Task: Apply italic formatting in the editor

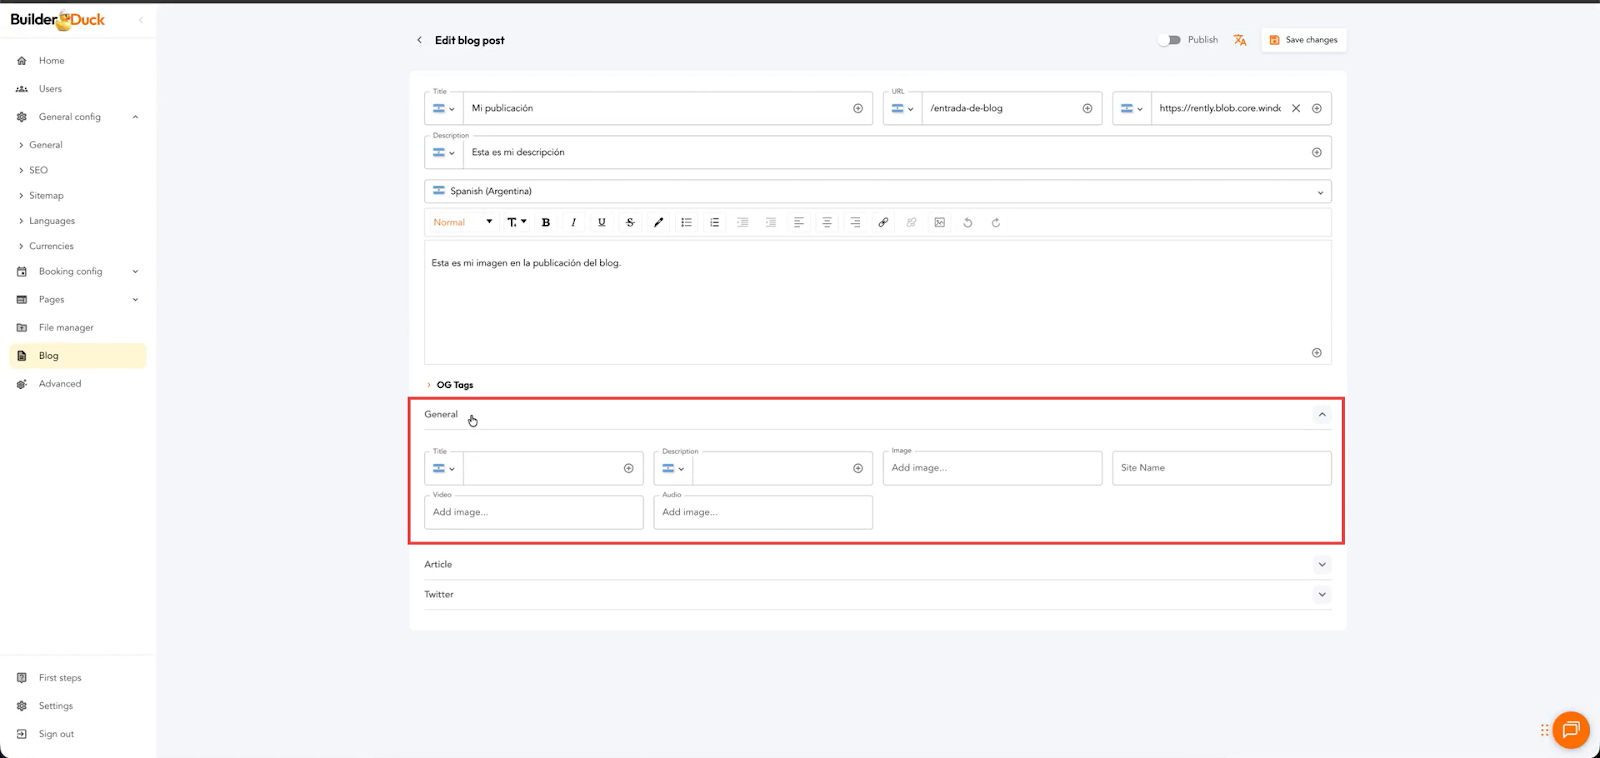Action: (573, 223)
